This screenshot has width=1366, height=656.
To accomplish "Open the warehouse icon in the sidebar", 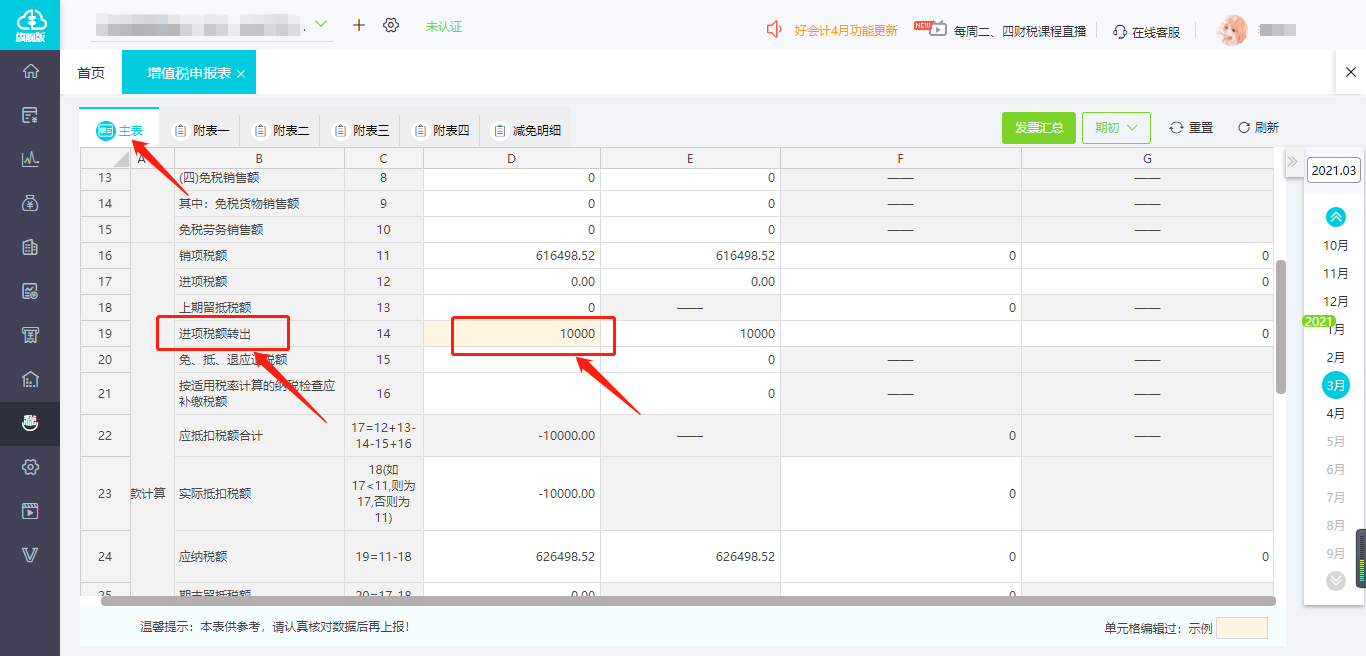I will [30, 379].
